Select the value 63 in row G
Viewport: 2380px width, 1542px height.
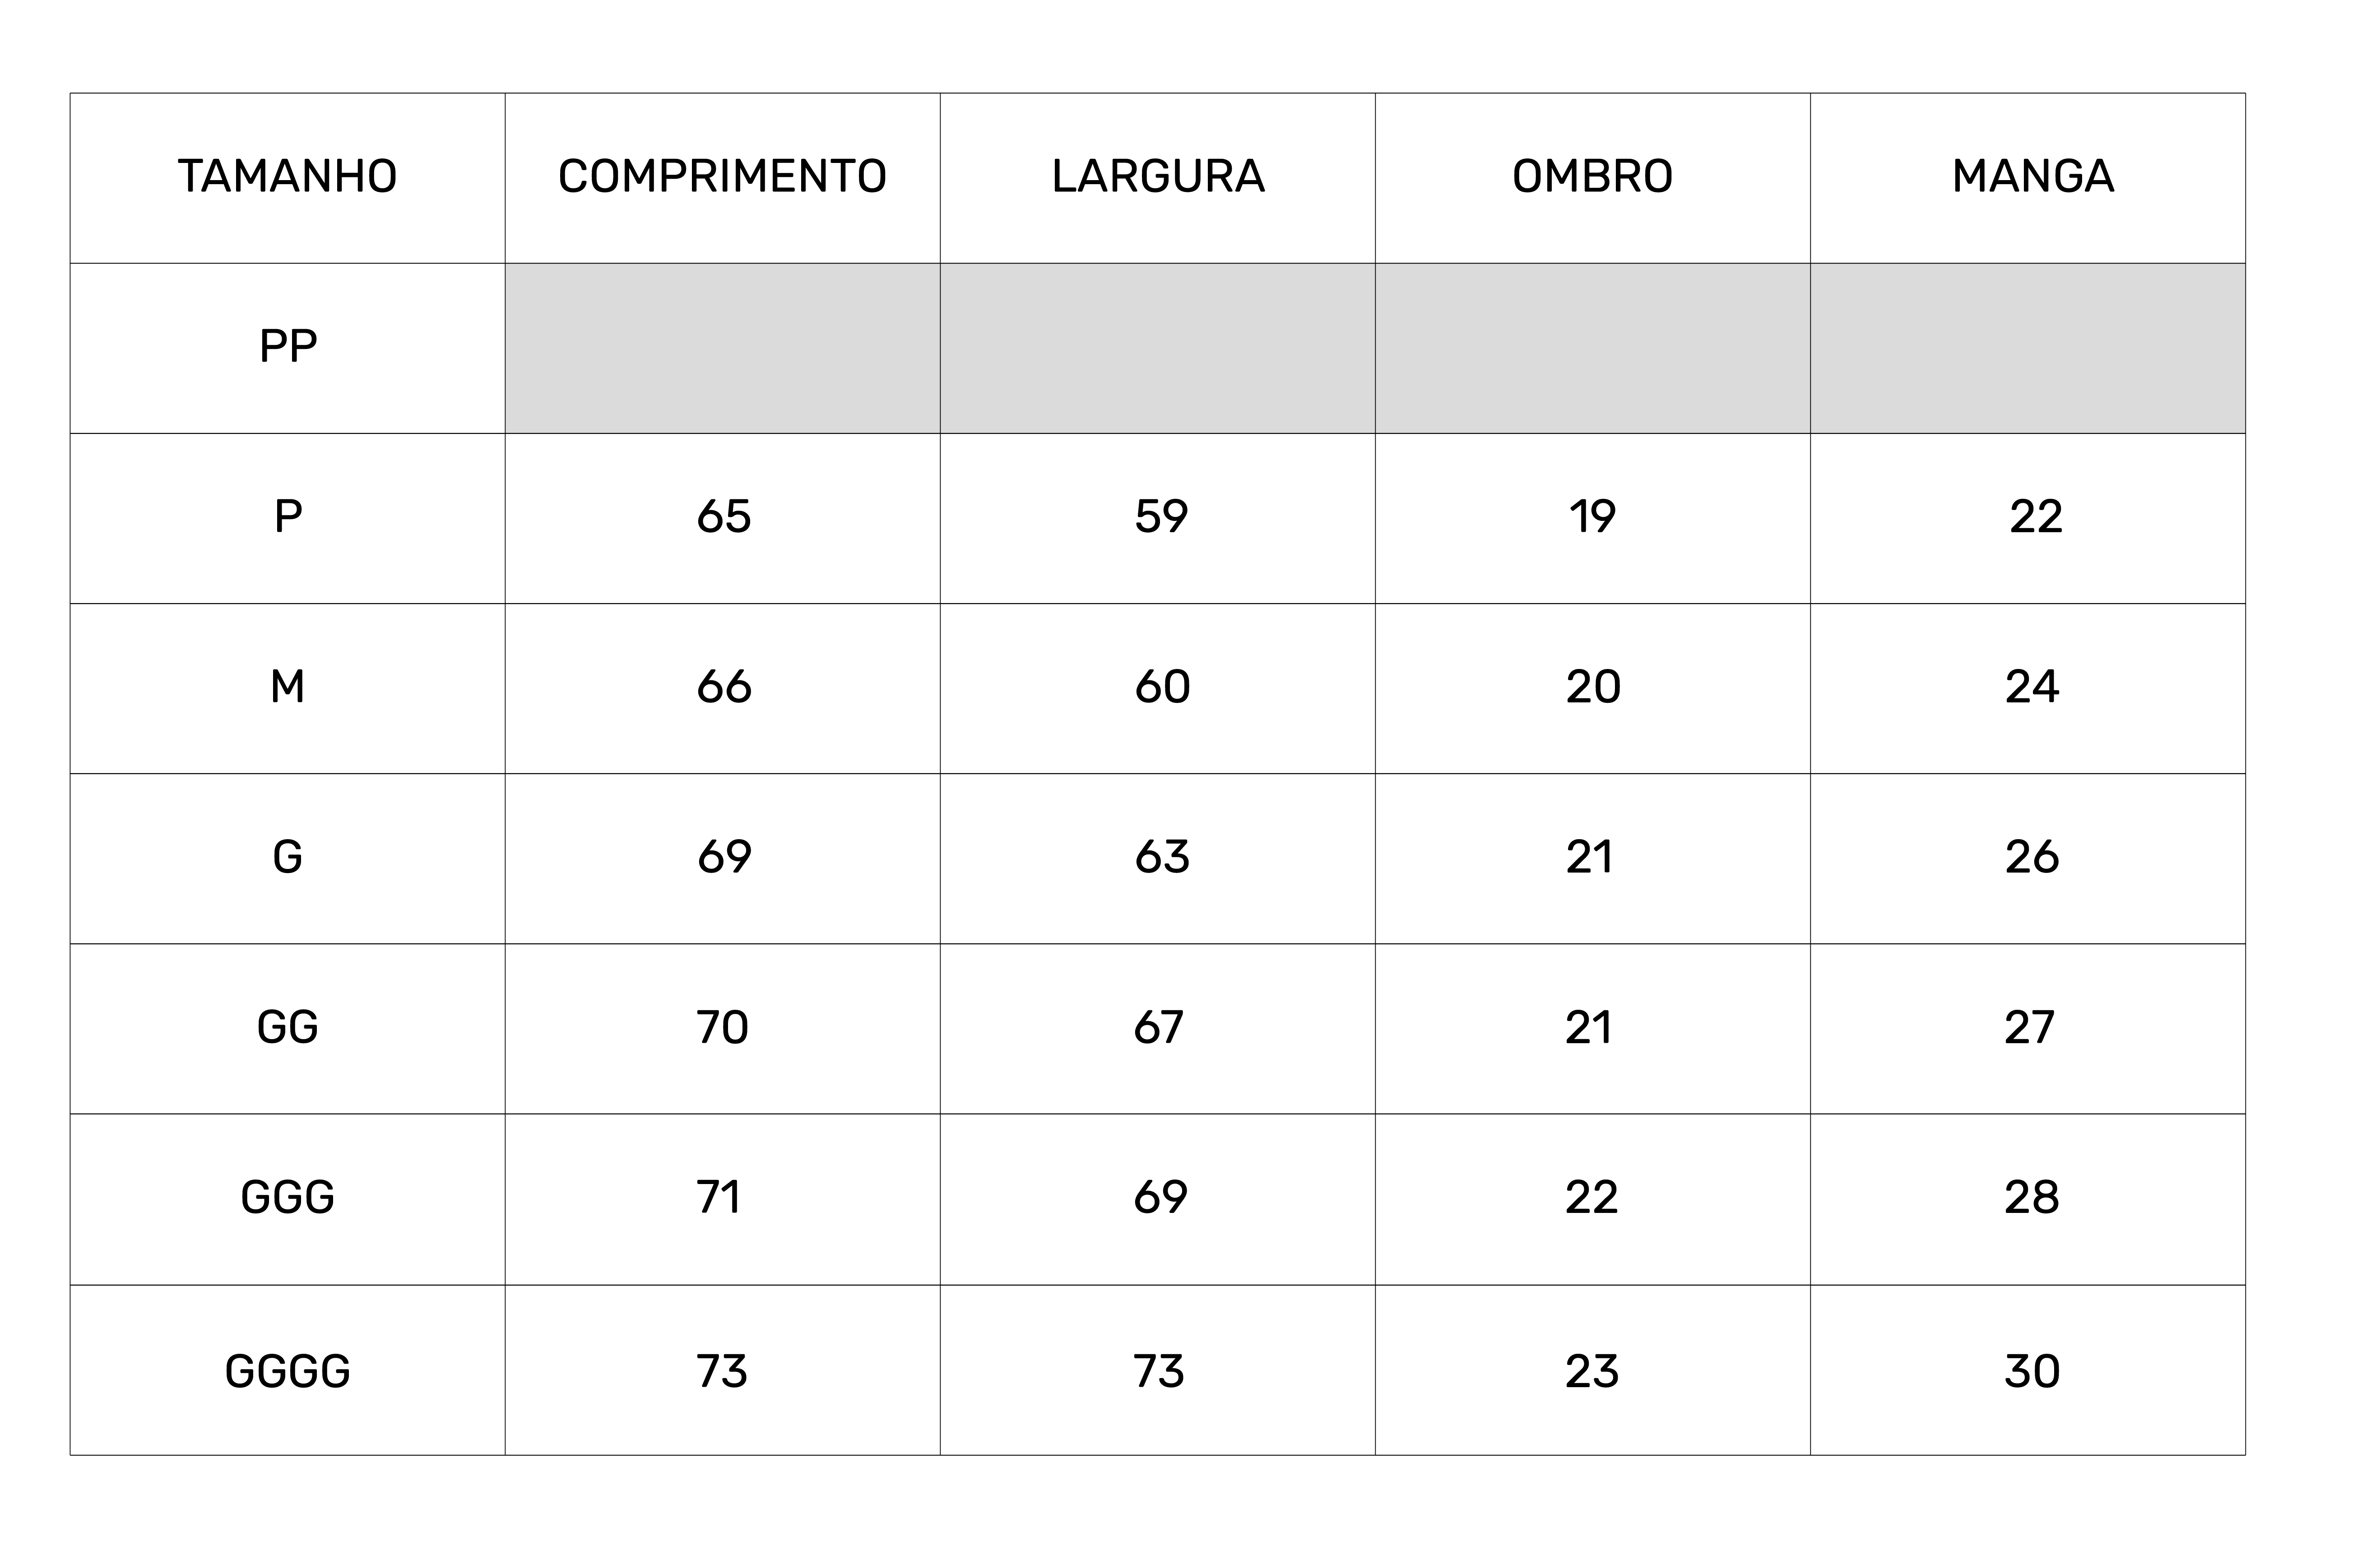pyautogui.click(x=1162, y=857)
